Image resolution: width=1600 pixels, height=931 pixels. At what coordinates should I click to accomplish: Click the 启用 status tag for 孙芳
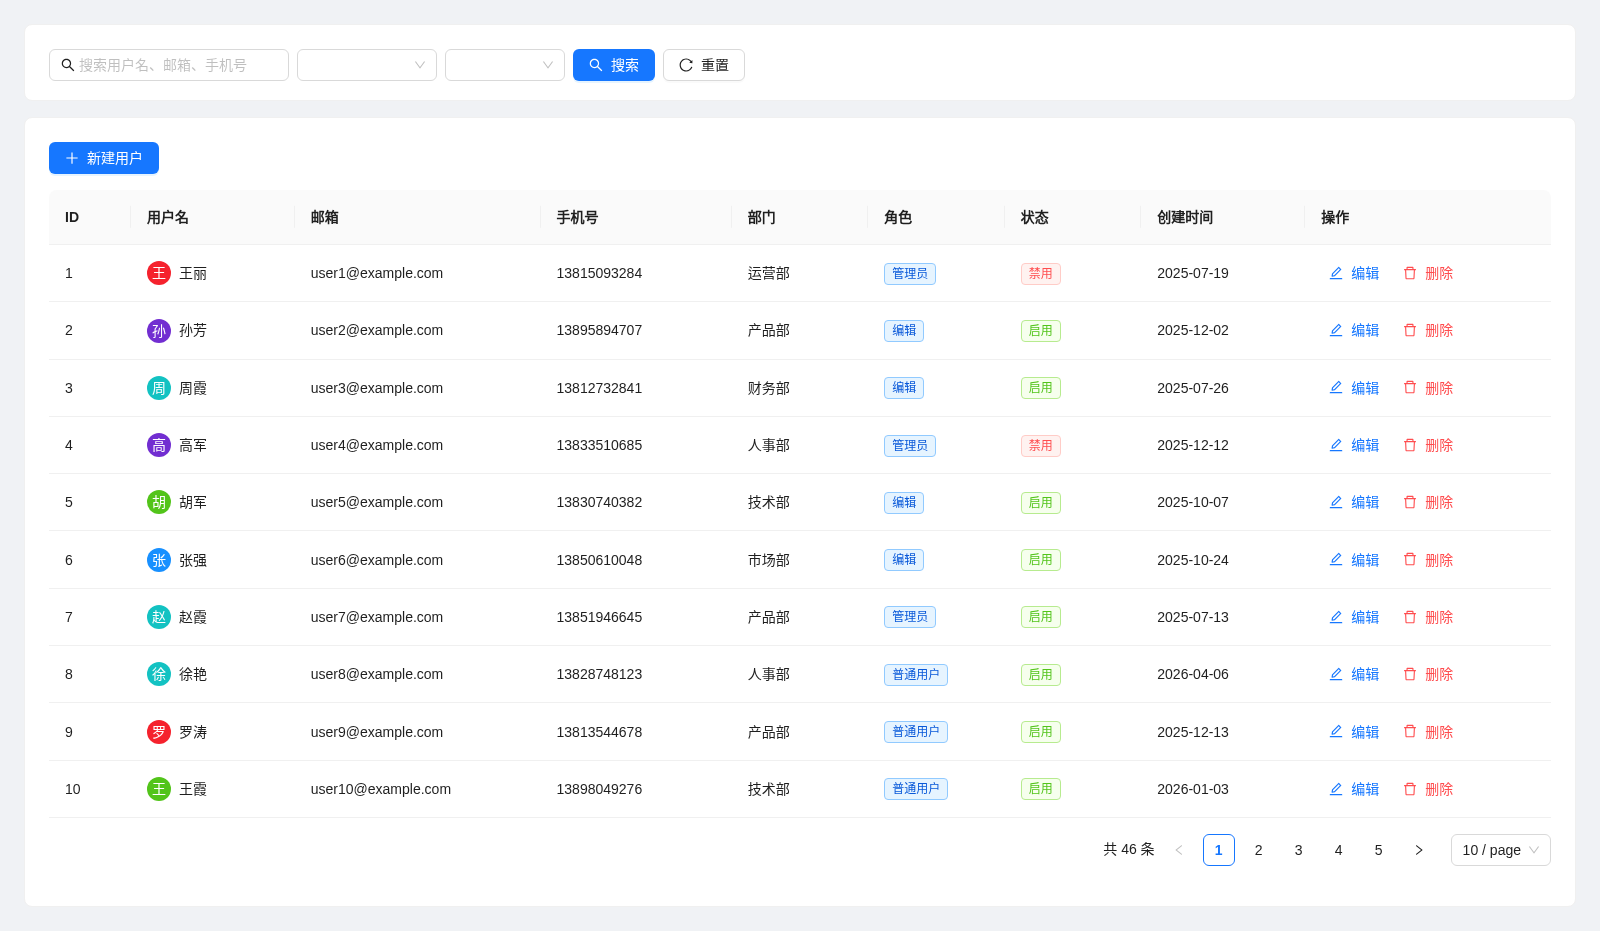[x=1041, y=331]
